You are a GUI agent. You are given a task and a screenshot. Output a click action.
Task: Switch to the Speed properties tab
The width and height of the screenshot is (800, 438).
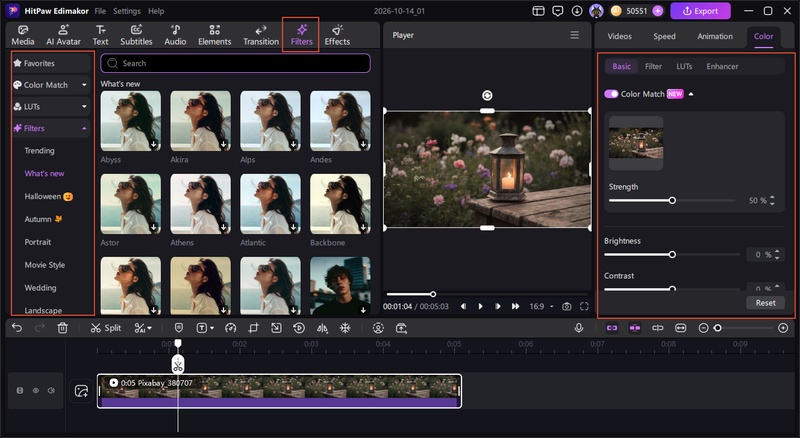click(664, 36)
